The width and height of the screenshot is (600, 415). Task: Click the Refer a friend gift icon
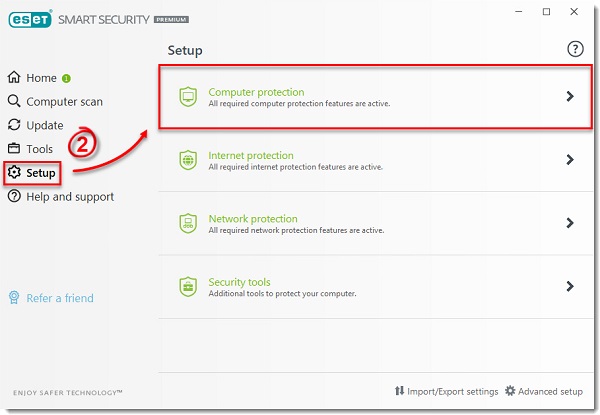15,297
